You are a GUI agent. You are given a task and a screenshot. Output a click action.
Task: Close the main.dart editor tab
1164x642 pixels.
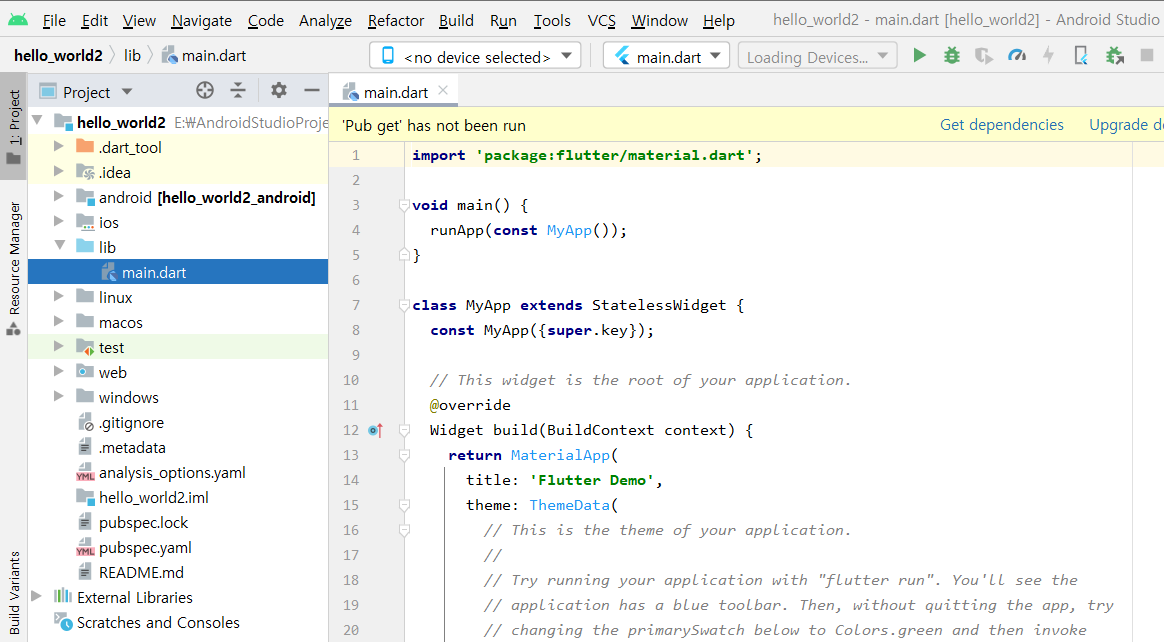click(443, 91)
